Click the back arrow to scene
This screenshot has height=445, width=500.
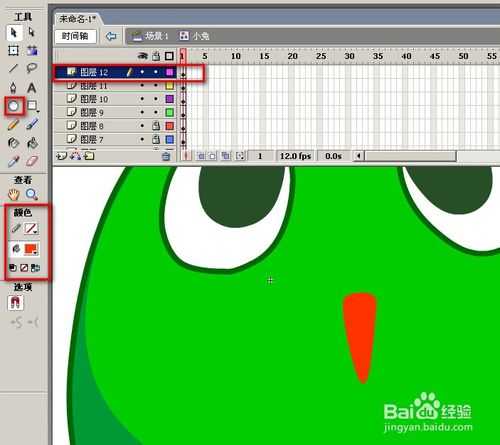(x=111, y=36)
